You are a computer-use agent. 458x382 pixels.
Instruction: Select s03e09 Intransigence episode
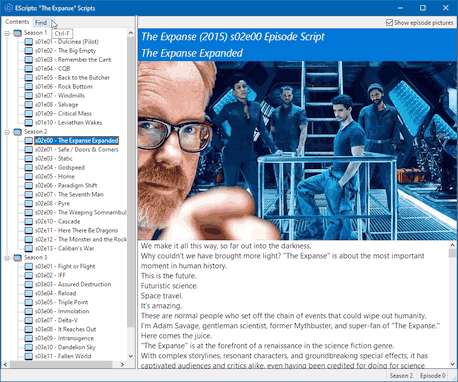[x=64, y=338]
